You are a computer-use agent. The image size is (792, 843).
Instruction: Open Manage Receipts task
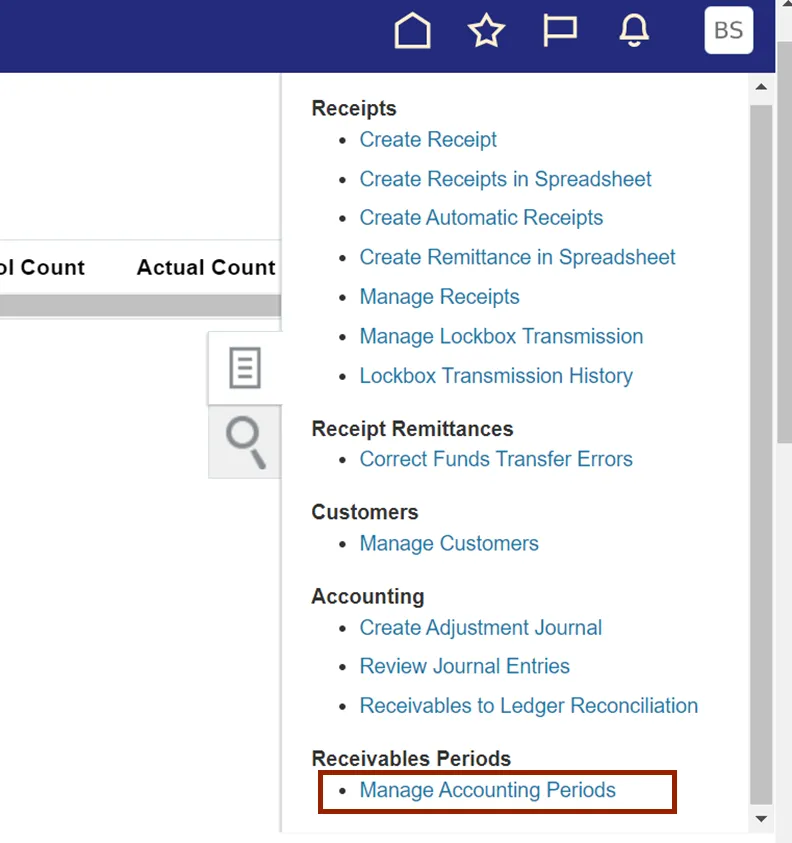(x=439, y=297)
